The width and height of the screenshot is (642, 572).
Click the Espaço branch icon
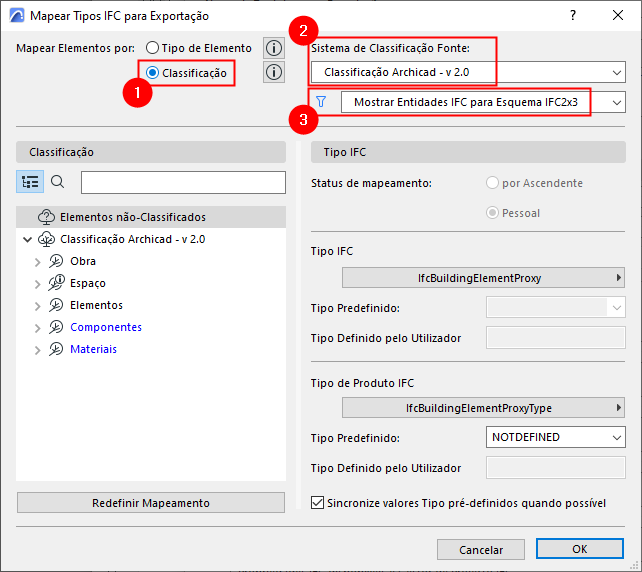[56, 283]
